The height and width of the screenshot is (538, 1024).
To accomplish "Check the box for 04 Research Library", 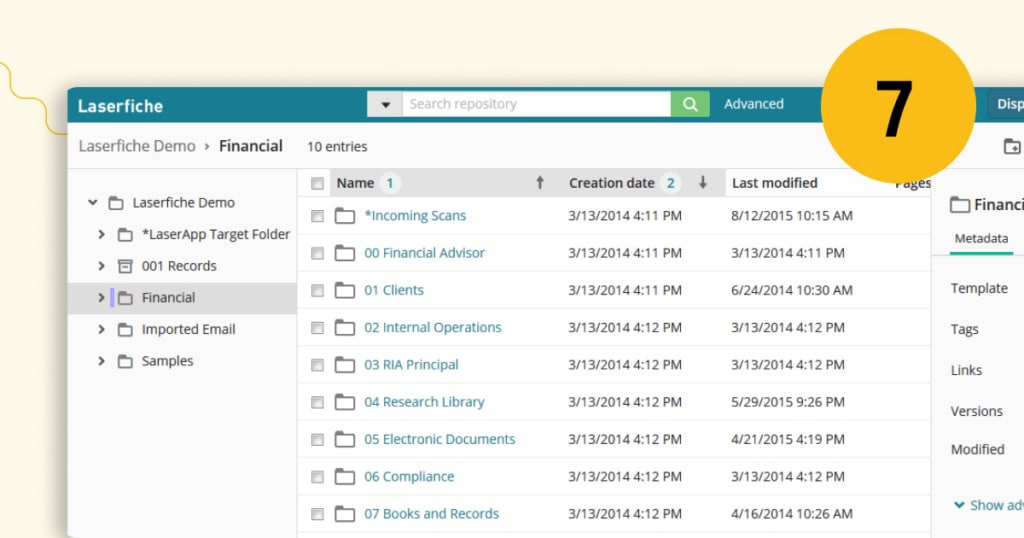I will (x=317, y=403).
